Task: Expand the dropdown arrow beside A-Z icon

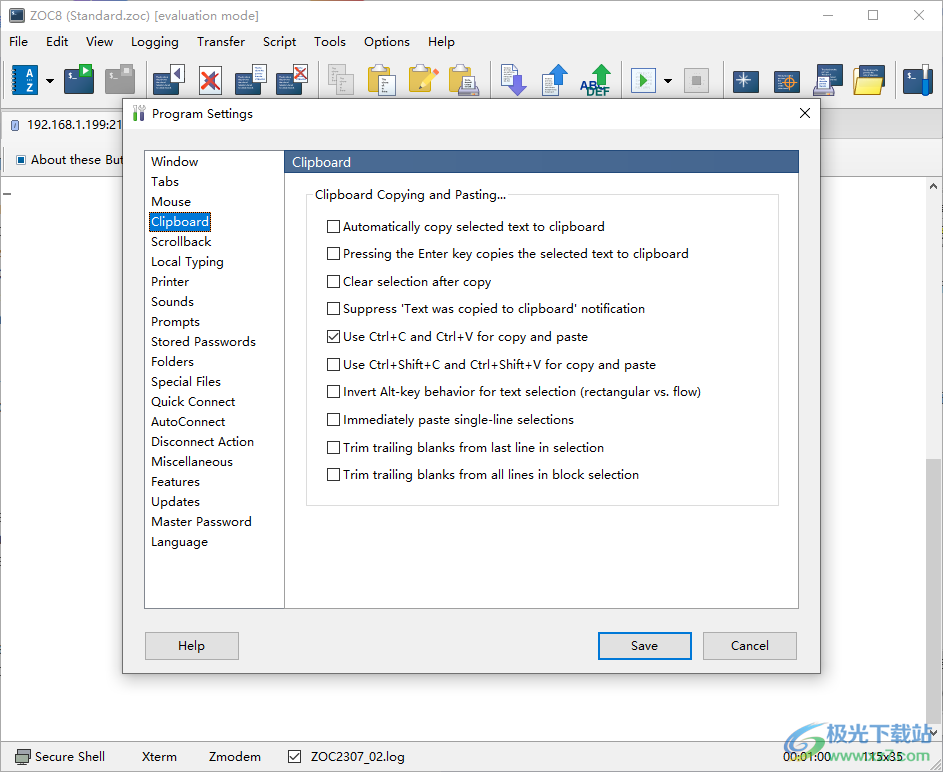Action: click(x=50, y=80)
